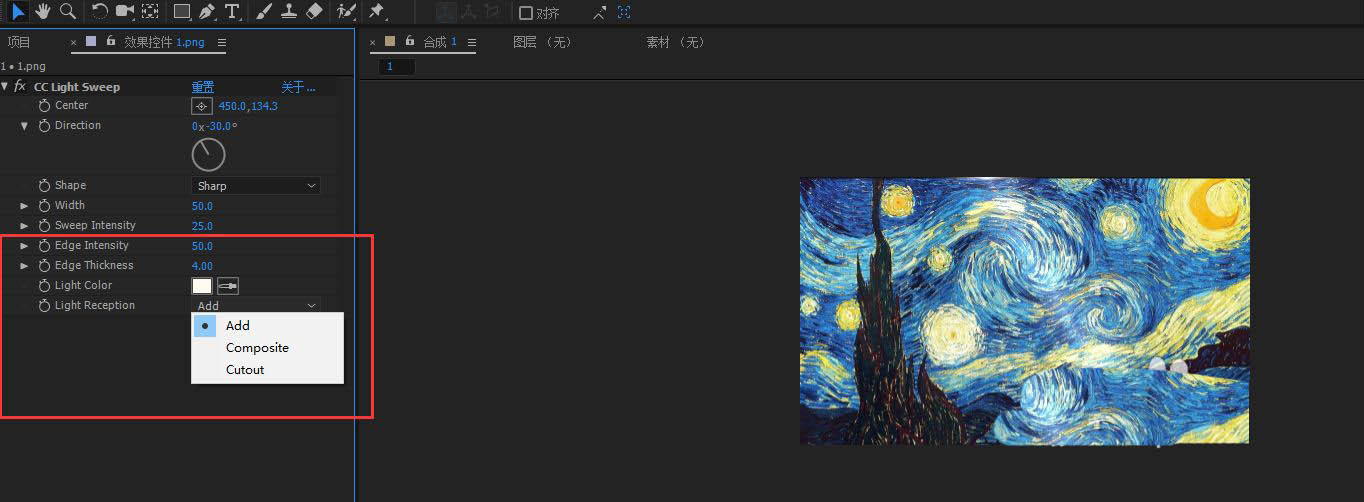Image resolution: width=1364 pixels, height=502 pixels.
Task: Open the Shape dropdown showing Sharp
Action: click(x=255, y=186)
